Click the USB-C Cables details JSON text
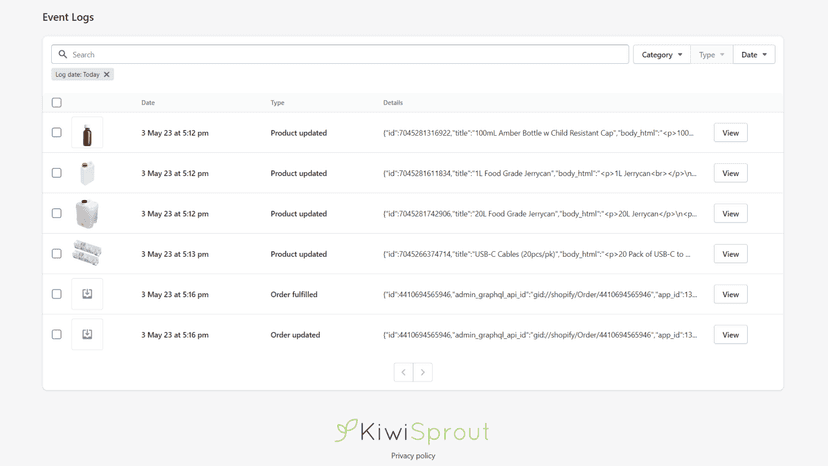Image resolution: width=828 pixels, height=466 pixels. tap(537, 254)
